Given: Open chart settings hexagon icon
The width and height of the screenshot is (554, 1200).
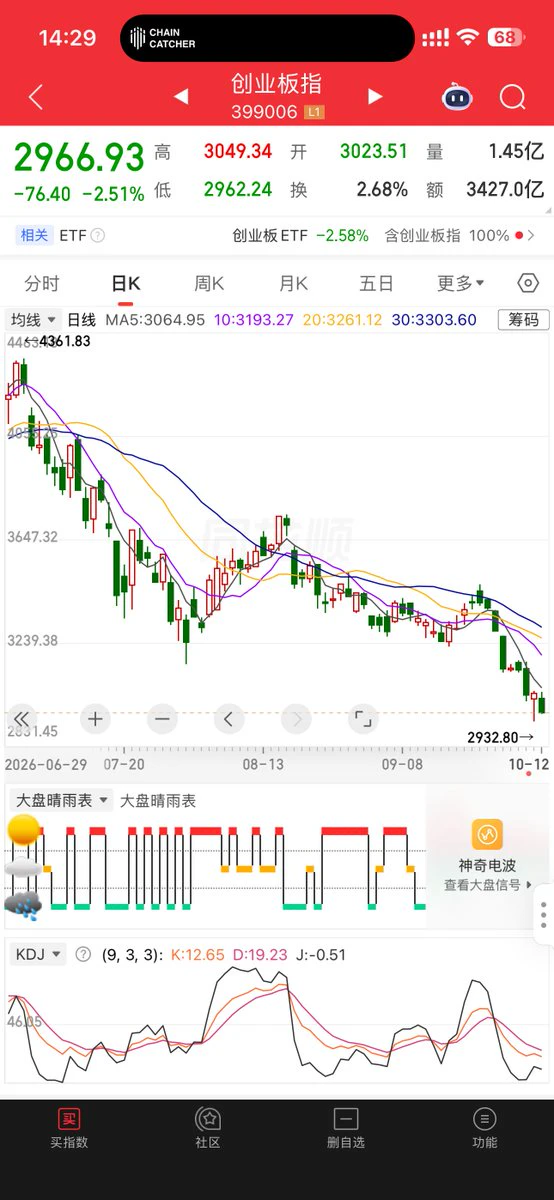Looking at the screenshot, I should 528,284.
